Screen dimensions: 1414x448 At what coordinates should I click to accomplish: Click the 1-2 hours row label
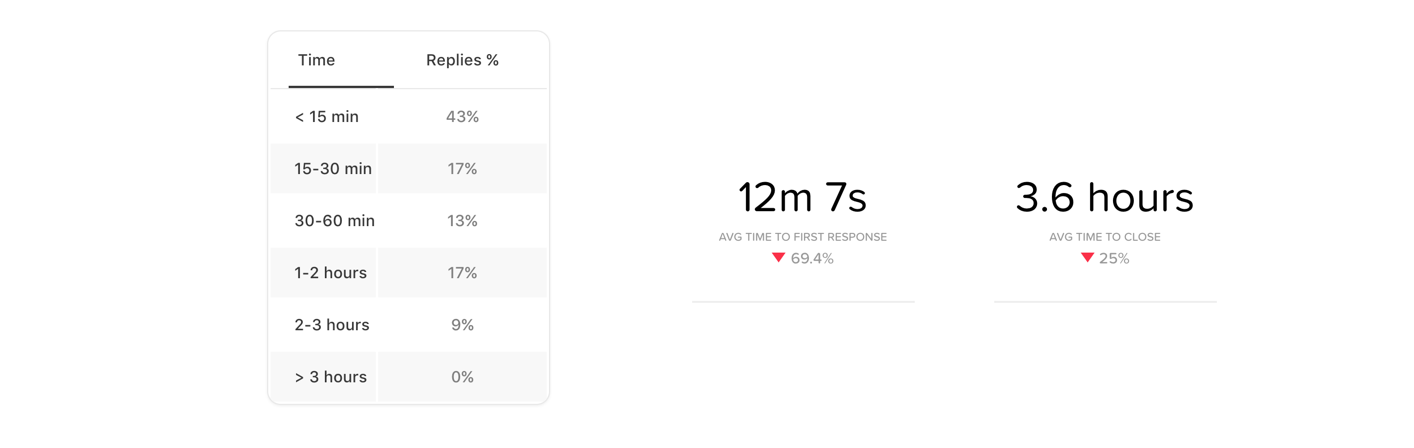[330, 273]
